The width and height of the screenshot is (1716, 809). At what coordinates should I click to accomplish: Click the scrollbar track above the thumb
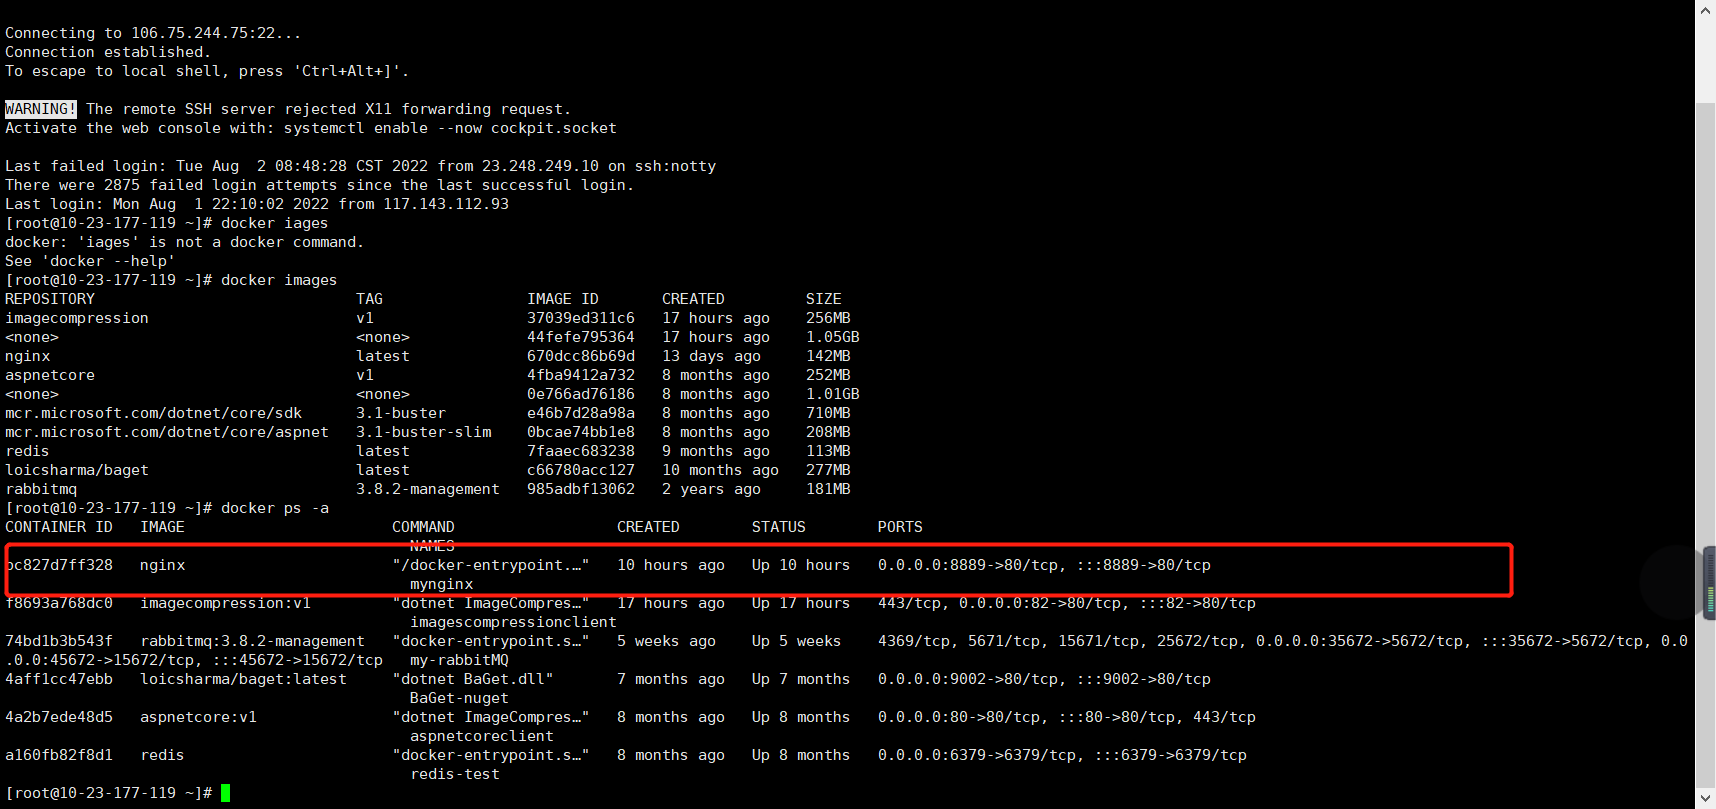[1705, 60]
